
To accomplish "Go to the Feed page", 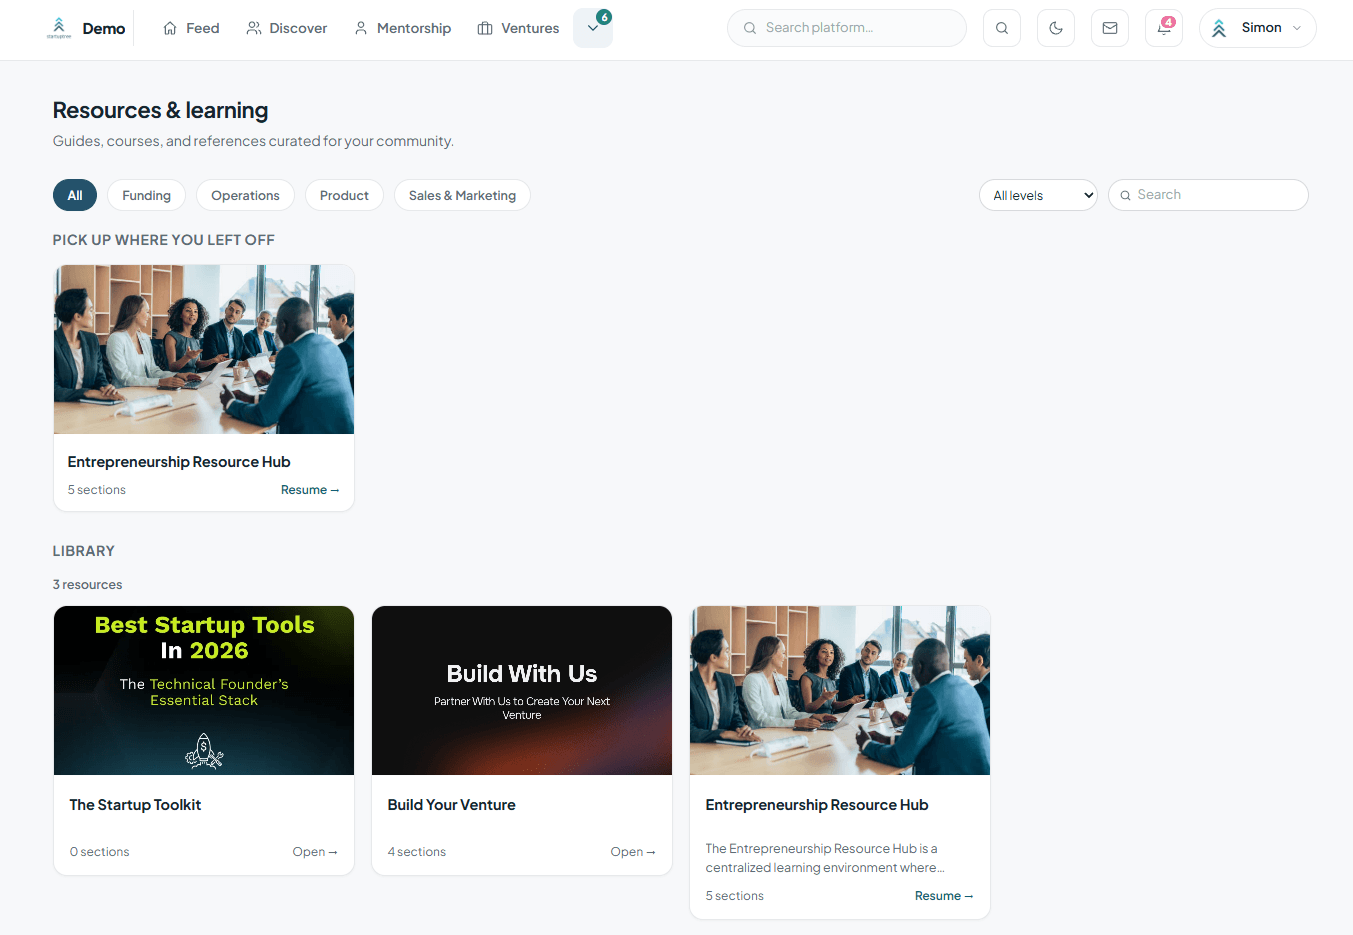I will click(191, 28).
